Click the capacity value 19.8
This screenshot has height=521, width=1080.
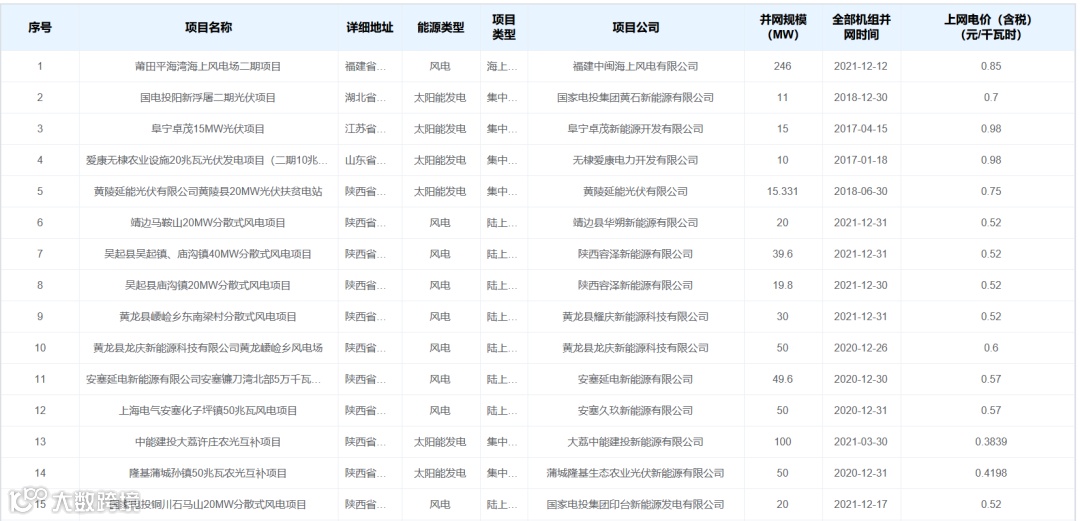(782, 285)
